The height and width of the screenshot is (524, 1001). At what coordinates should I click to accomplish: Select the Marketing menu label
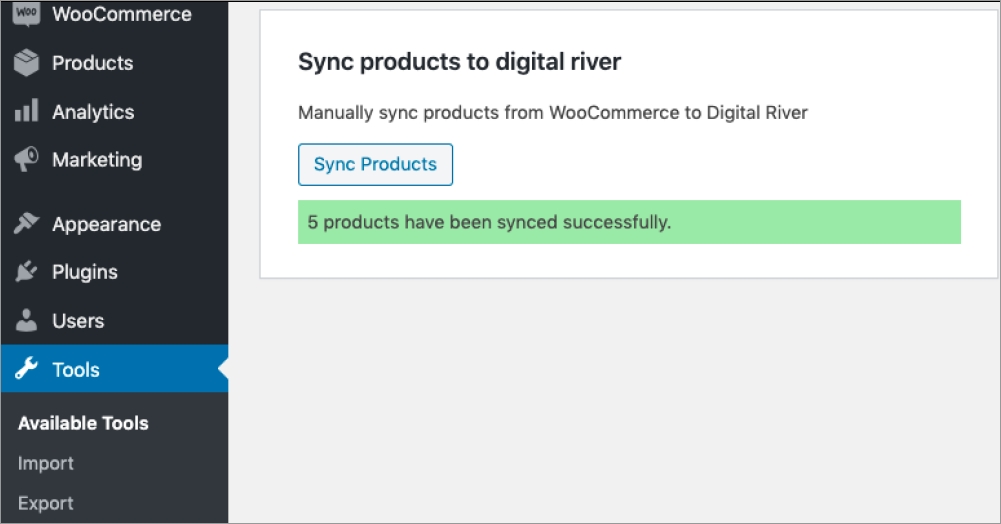tap(97, 160)
